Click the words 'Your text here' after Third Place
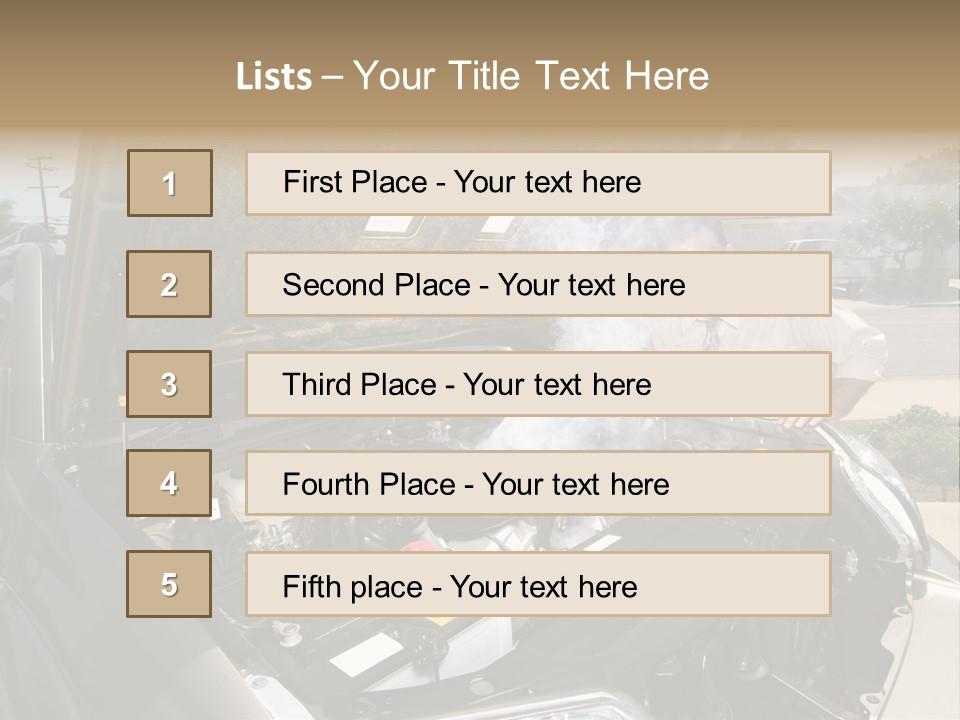This screenshot has width=960, height=720. click(x=557, y=385)
